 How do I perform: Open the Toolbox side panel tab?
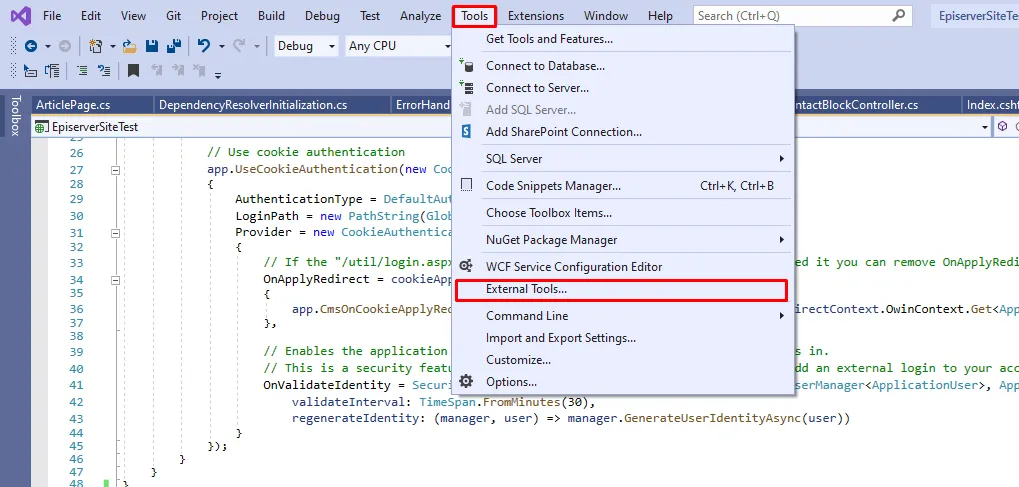coord(15,115)
